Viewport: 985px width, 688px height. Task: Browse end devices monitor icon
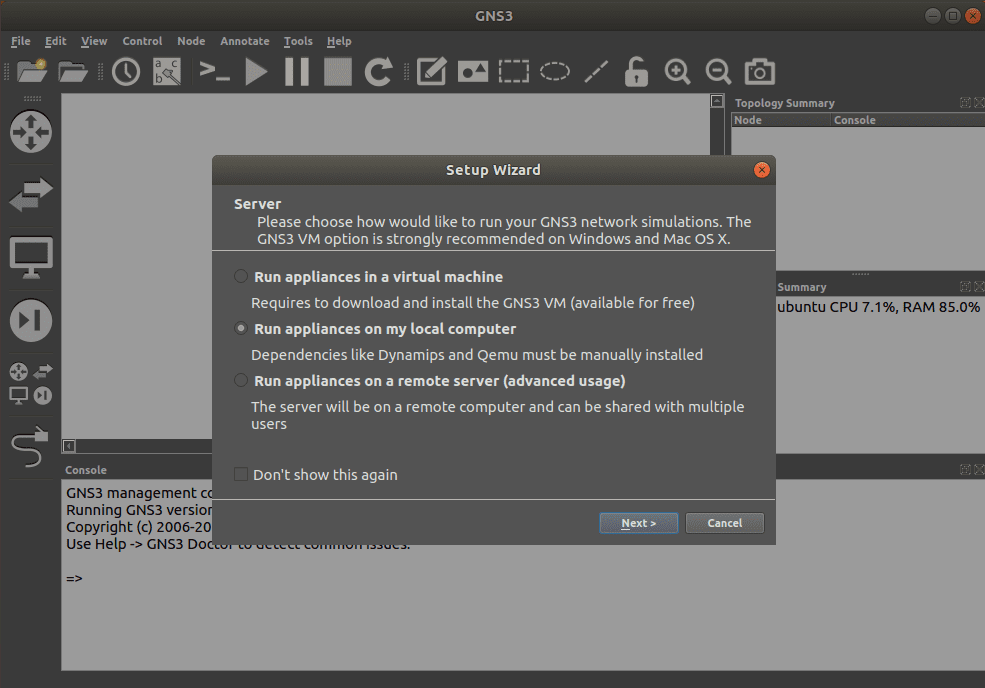[31, 257]
